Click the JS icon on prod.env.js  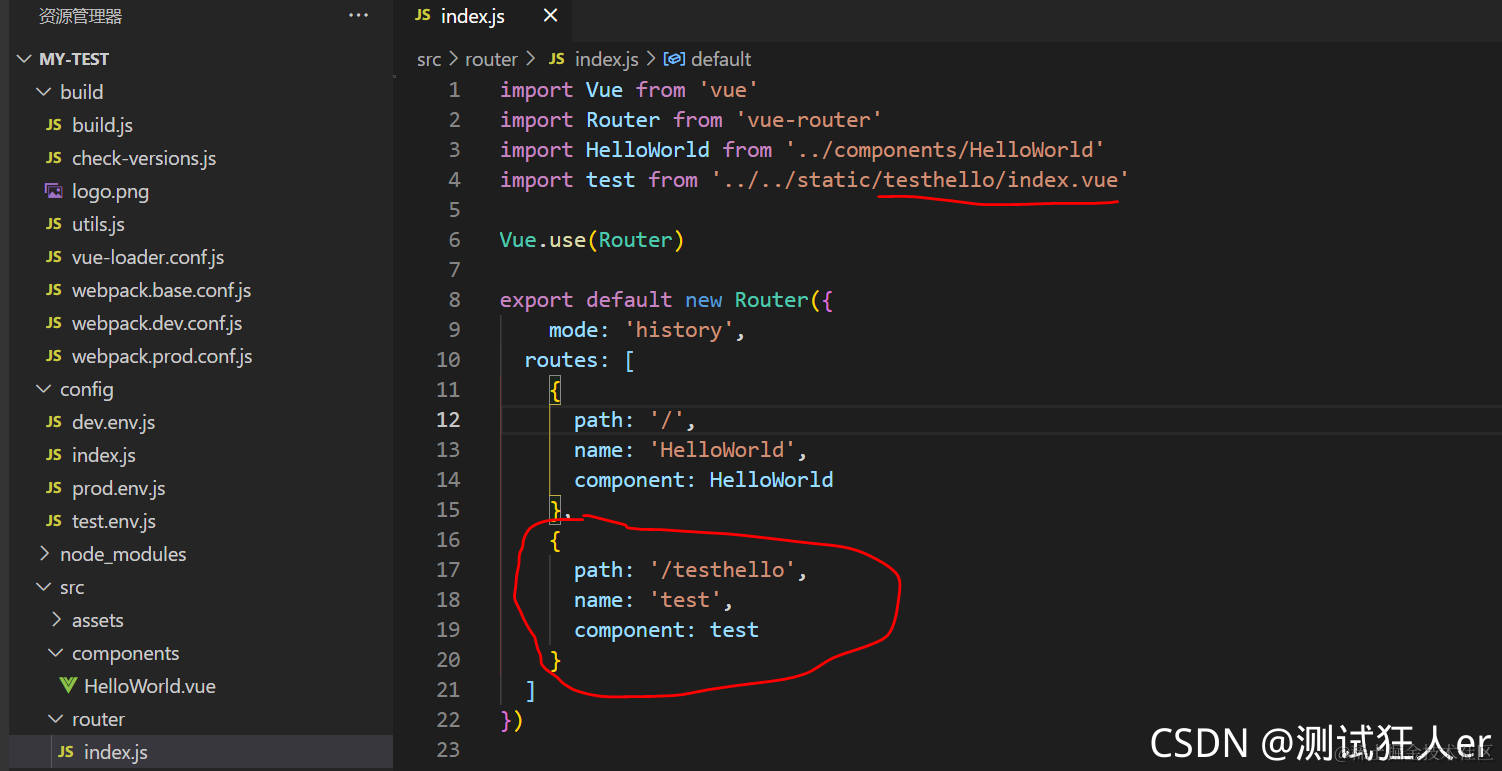click(54, 488)
